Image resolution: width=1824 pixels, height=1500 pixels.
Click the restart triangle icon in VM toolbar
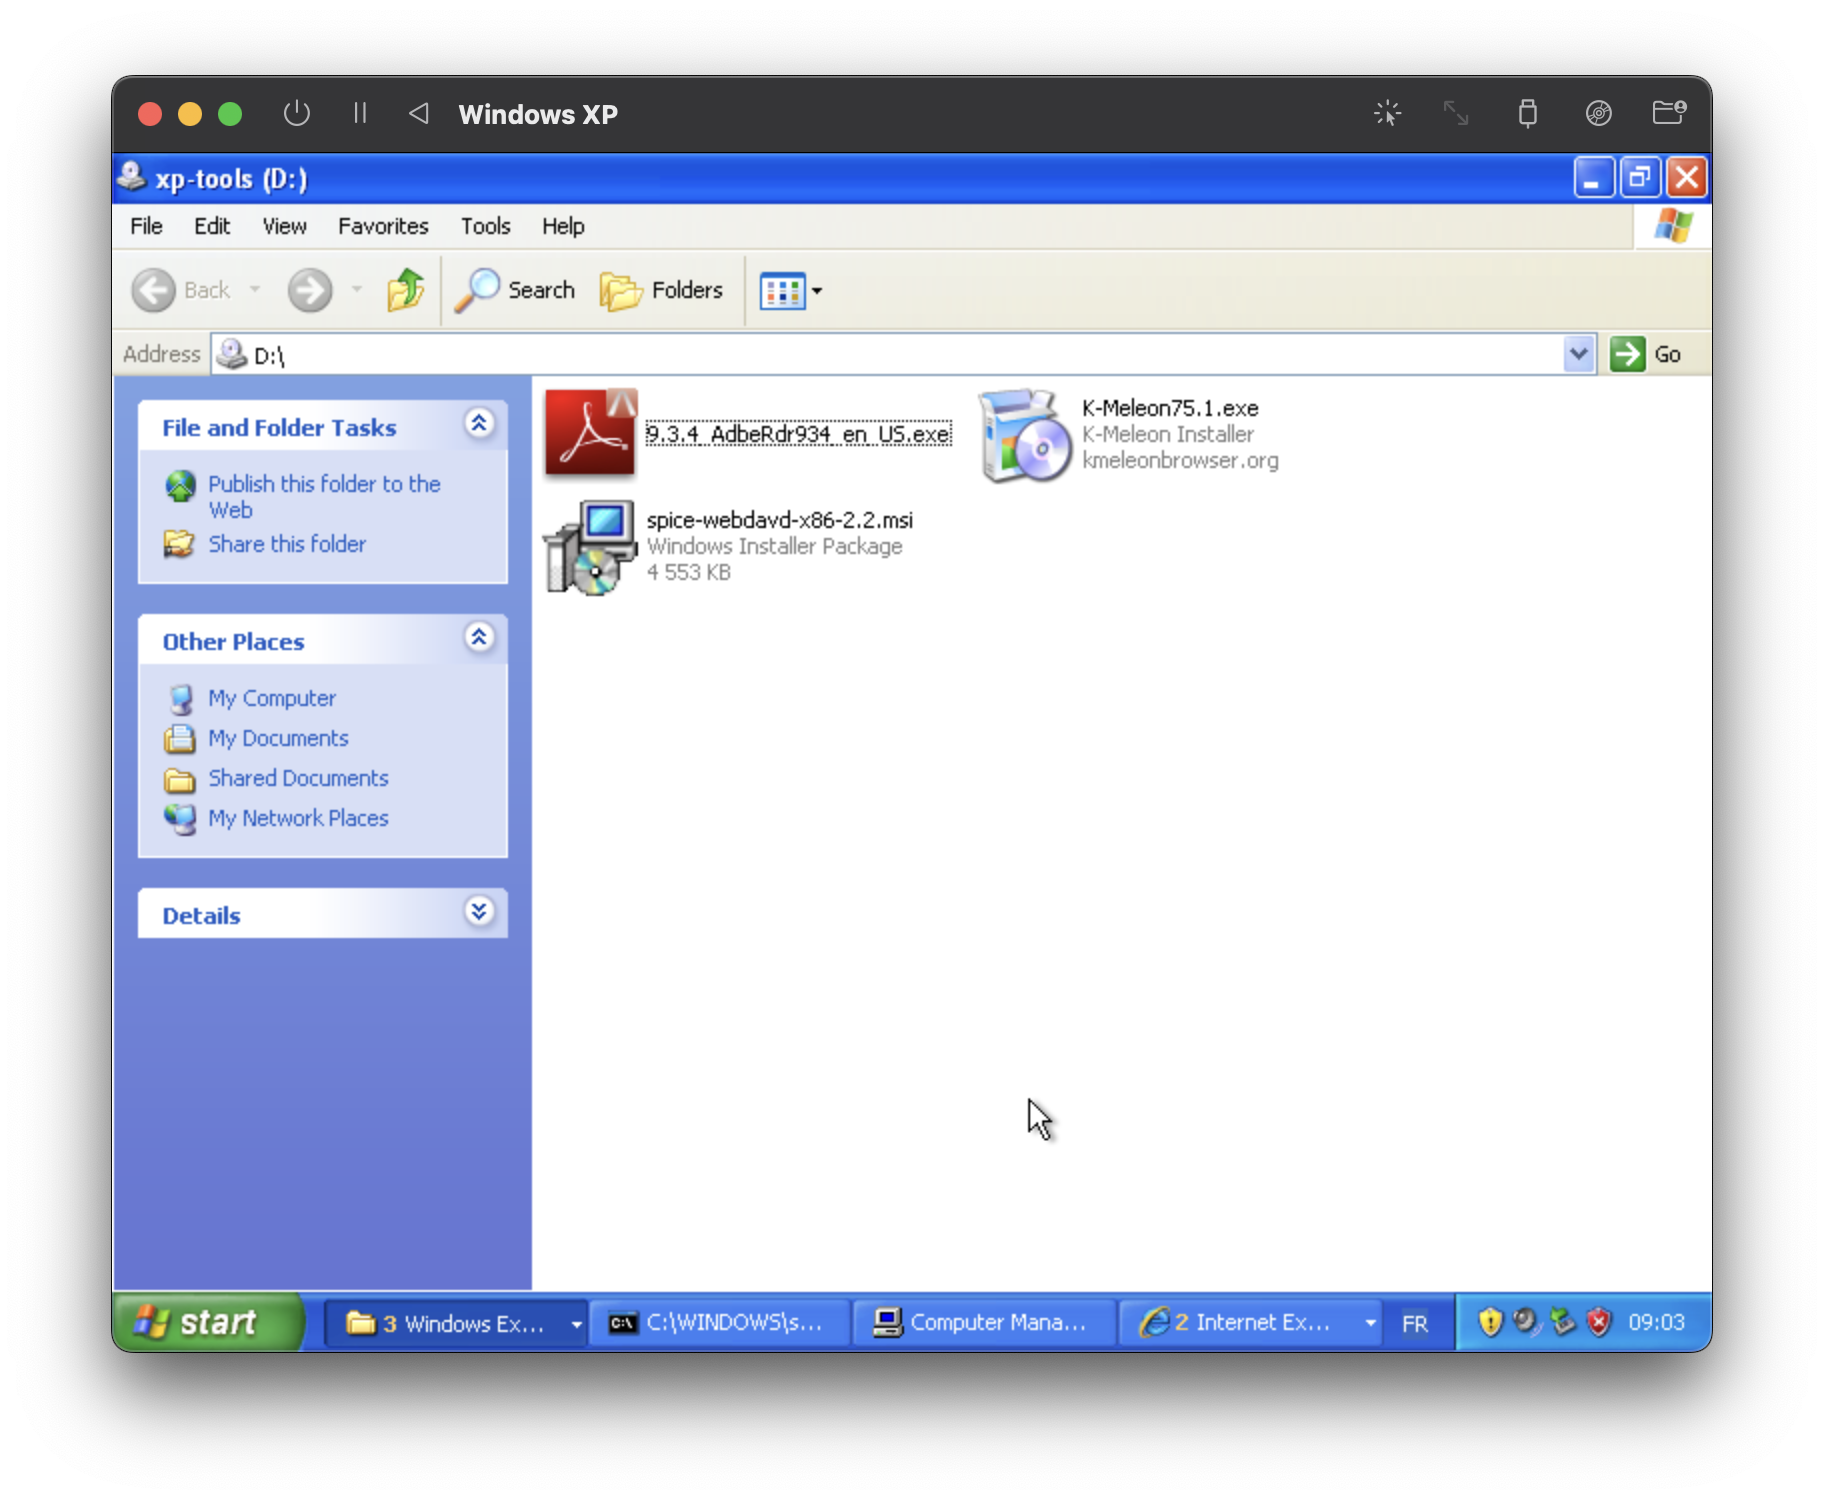click(419, 113)
